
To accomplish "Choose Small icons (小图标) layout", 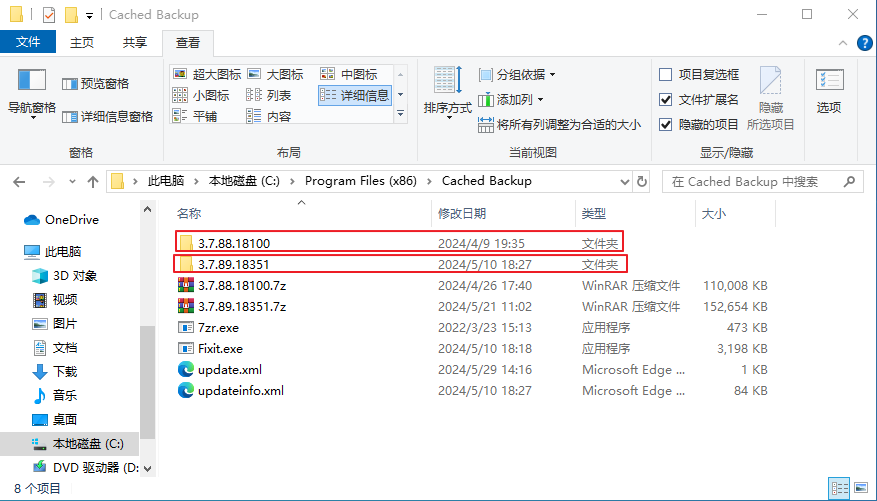I will tap(201, 96).
